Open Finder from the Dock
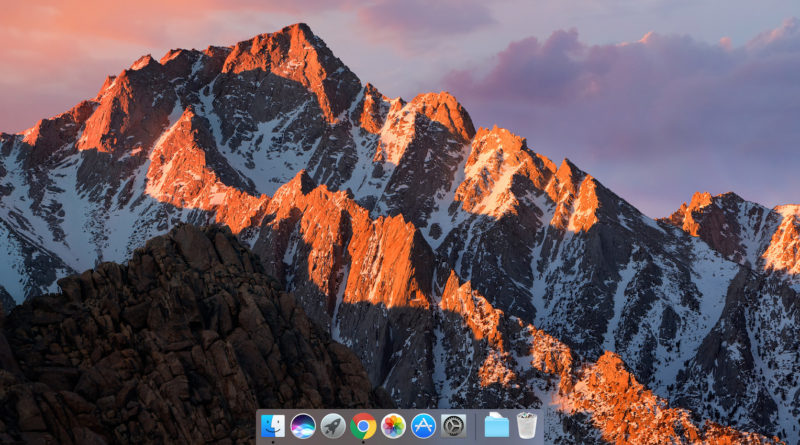The width and height of the screenshot is (800, 445). tap(273, 426)
